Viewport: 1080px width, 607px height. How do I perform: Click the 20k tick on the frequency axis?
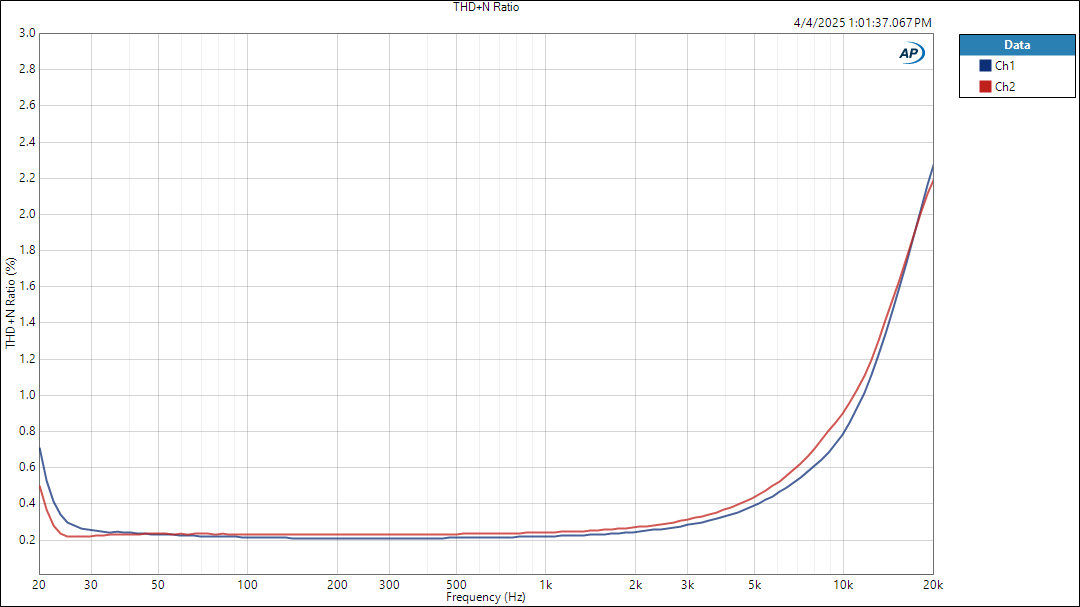click(x=933, y=584)
